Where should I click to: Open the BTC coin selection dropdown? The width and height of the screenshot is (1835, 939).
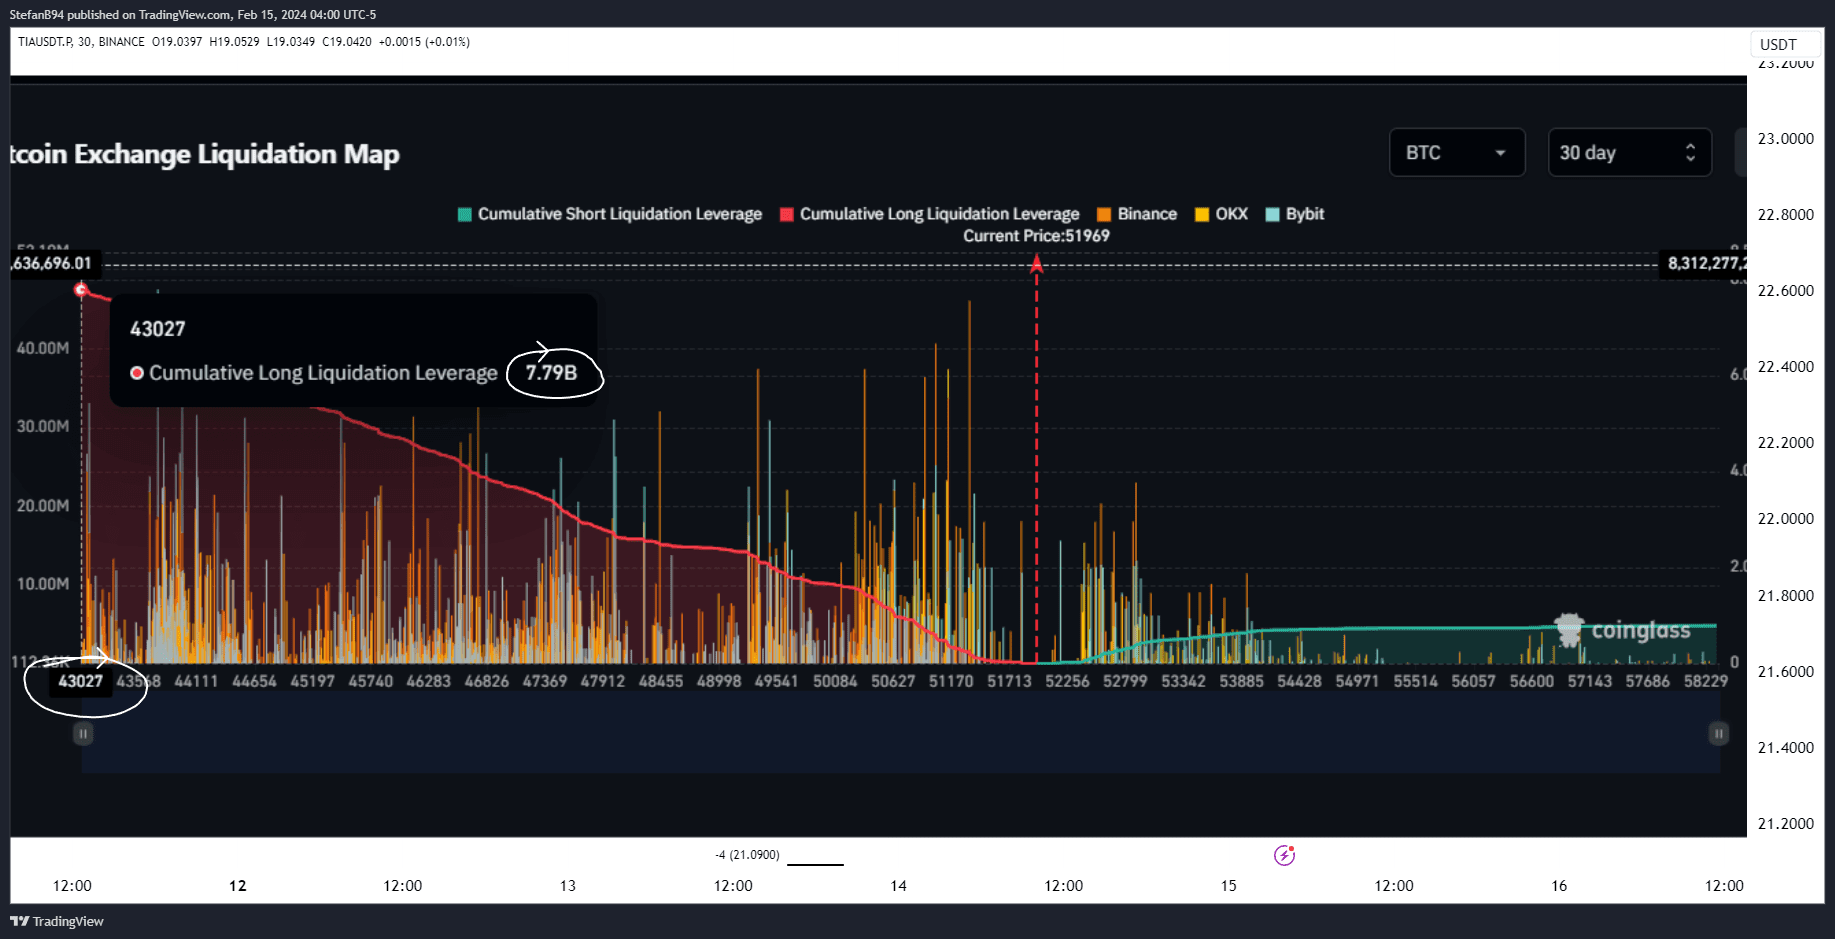[x=1456, y=152]
